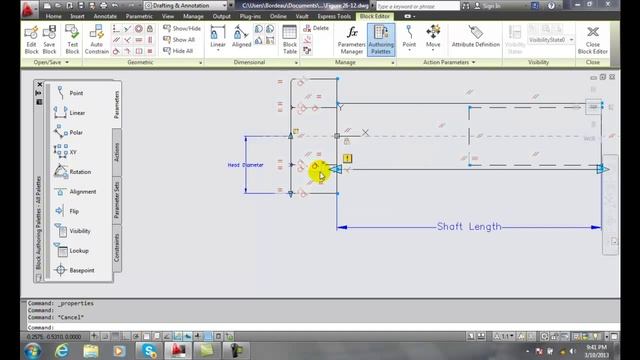Select the Basepoint parameter in palette
This screenshot has width=640, height=360.
(x=74, y=270)
